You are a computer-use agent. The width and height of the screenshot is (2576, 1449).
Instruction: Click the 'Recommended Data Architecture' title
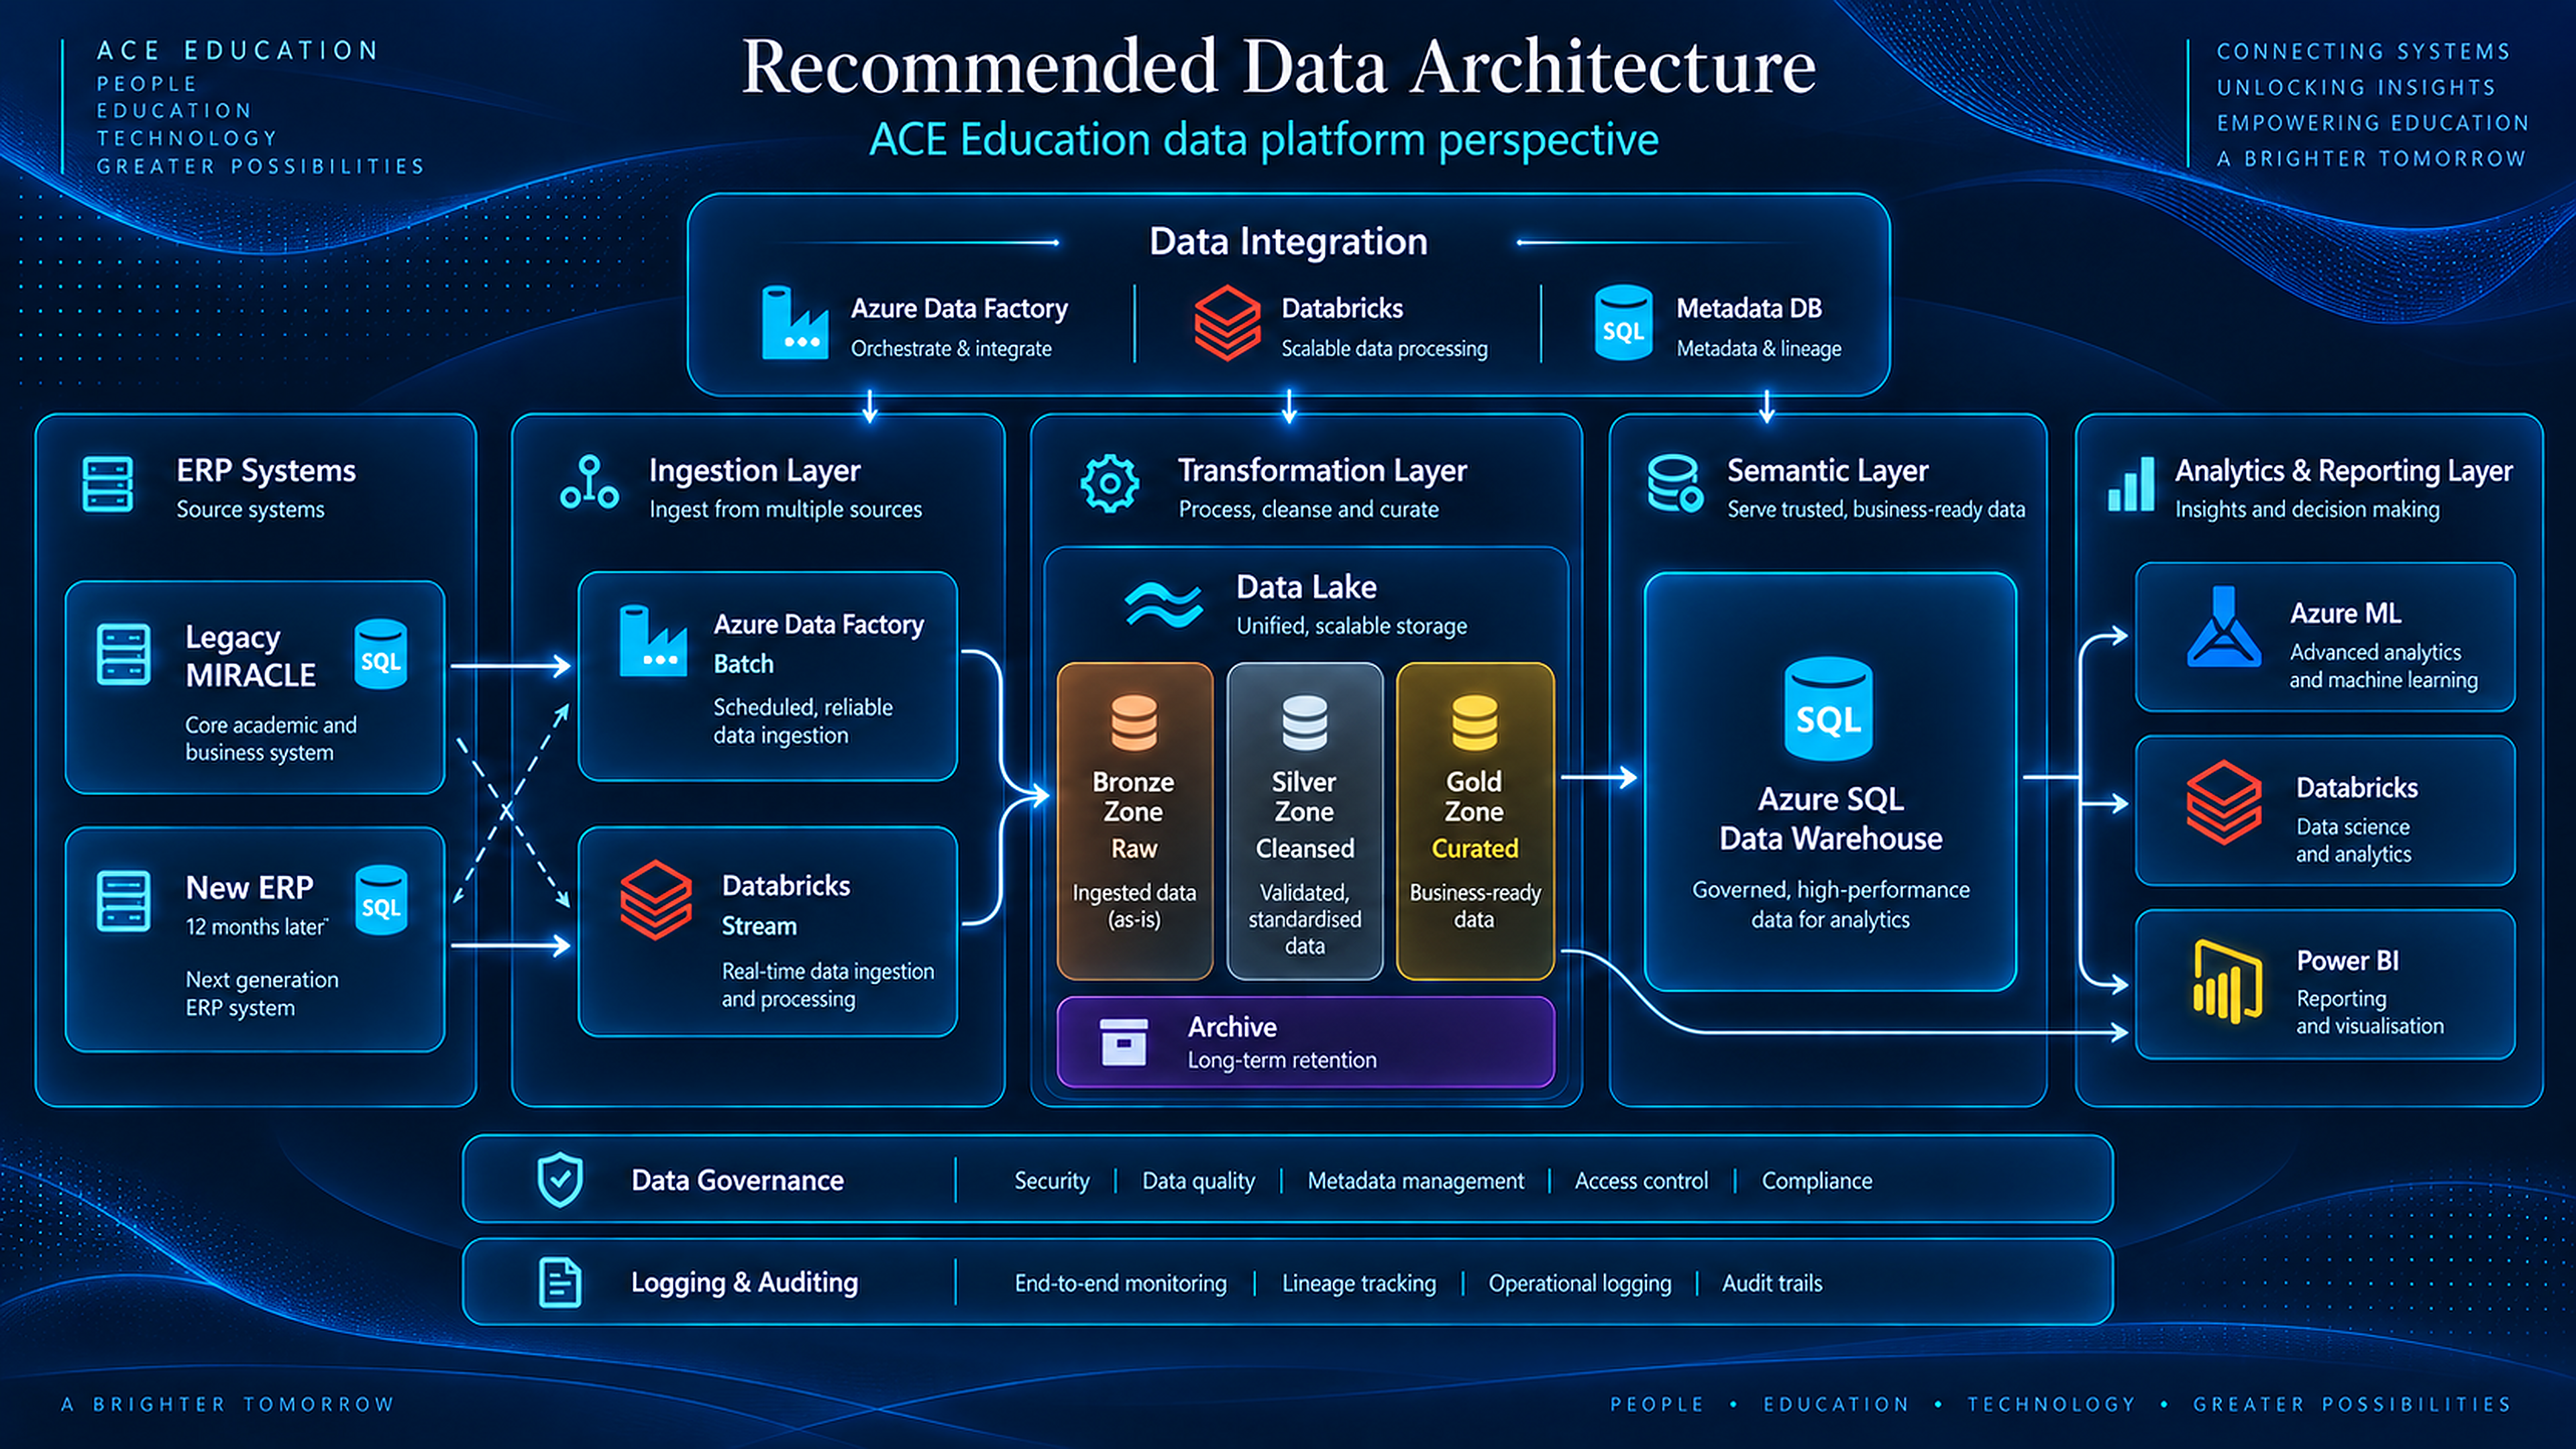1278,66
